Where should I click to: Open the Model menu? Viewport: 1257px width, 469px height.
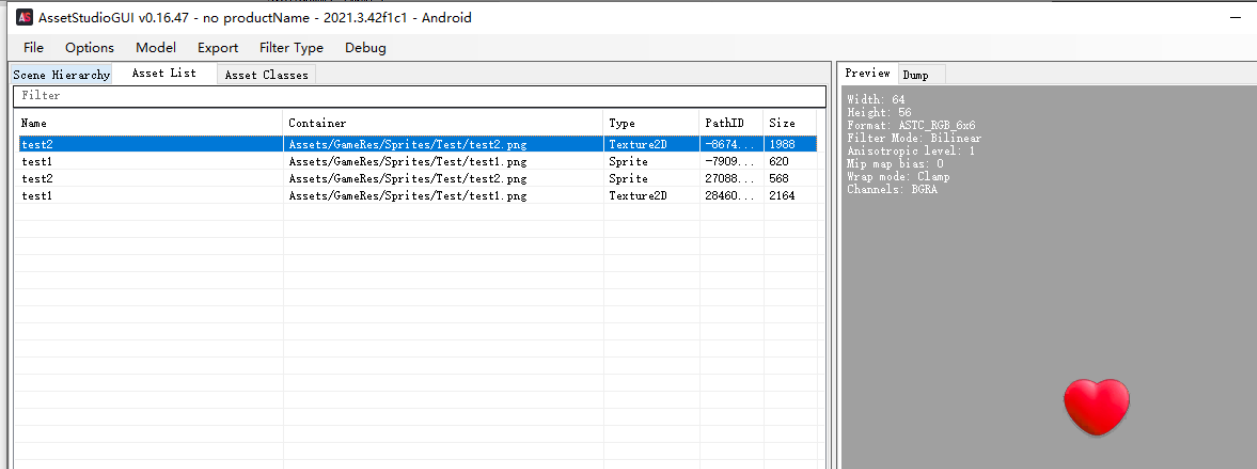(x=156, y=47)
